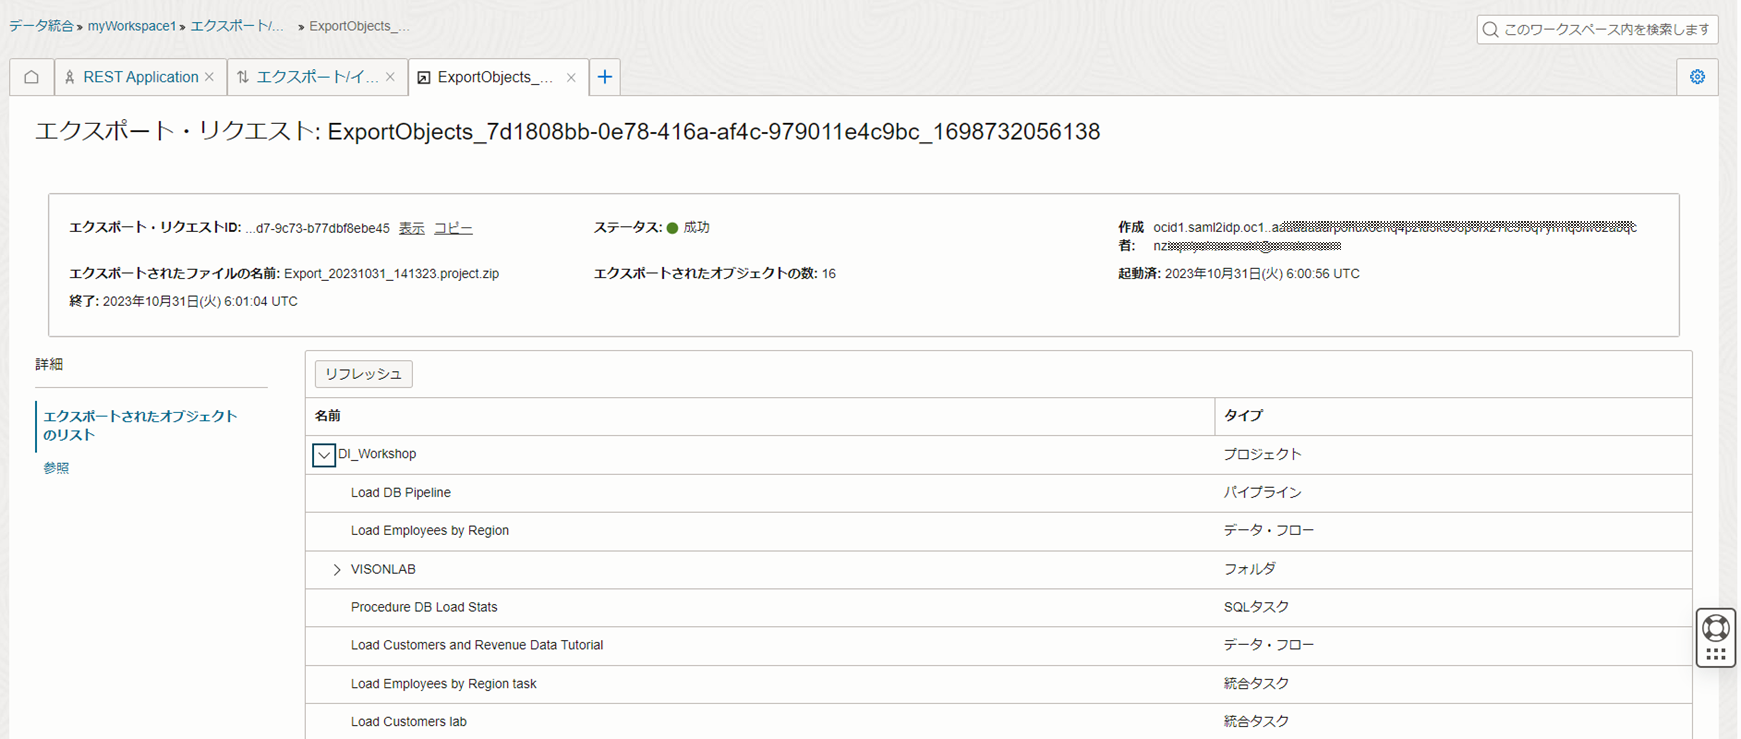The height and width of the screenshot is (739, 1741).
Task: Switch to エクスポート/イ... tab
Action: pyautogui.click(x=317, y=77)
